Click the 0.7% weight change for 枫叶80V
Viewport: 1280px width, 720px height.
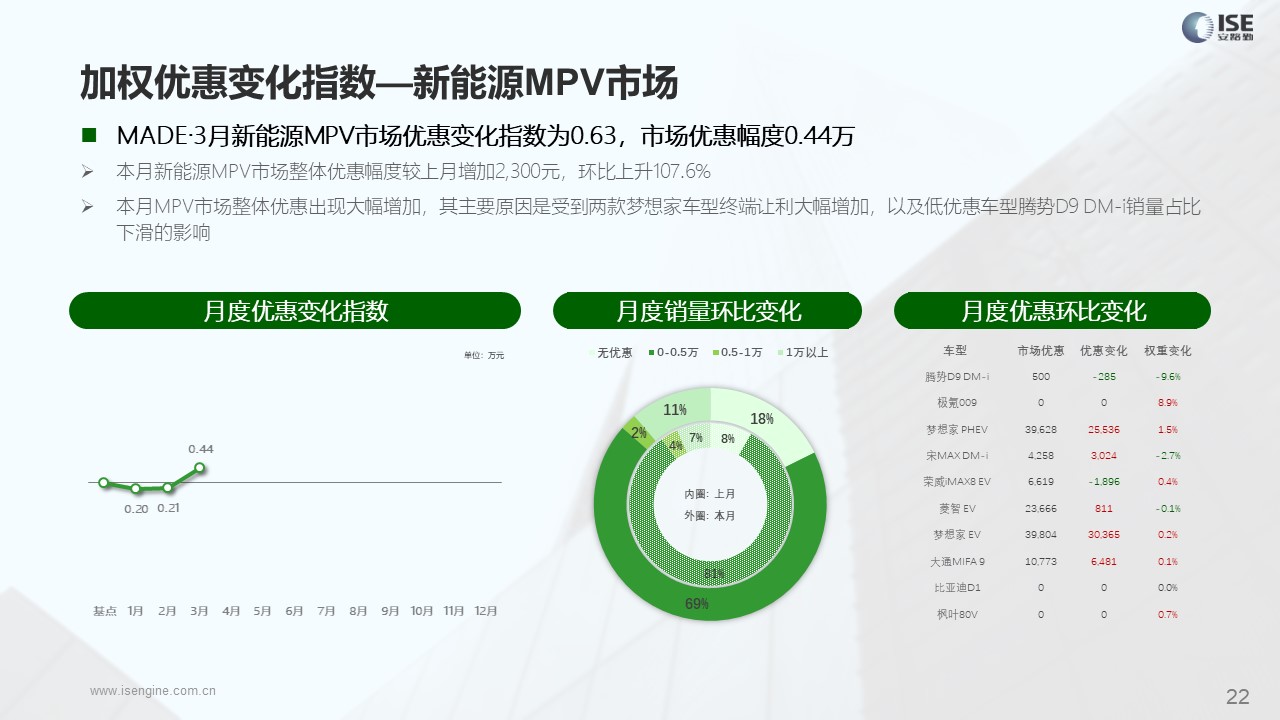(1167, 614)
